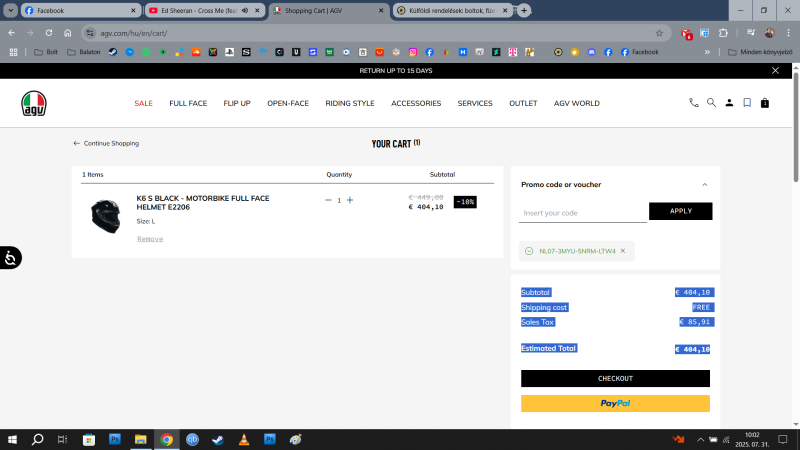
Task: Launch Steam from the taskbar
Action: click(x=218, y=439)
